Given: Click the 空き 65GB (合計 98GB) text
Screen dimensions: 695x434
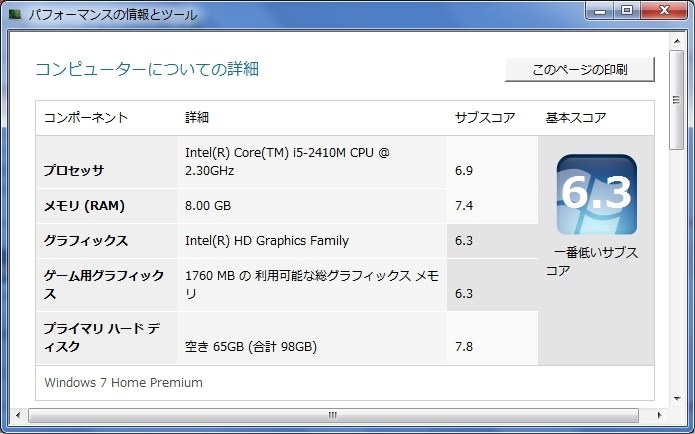Looking at the screenshot, I should click(251, 347).
